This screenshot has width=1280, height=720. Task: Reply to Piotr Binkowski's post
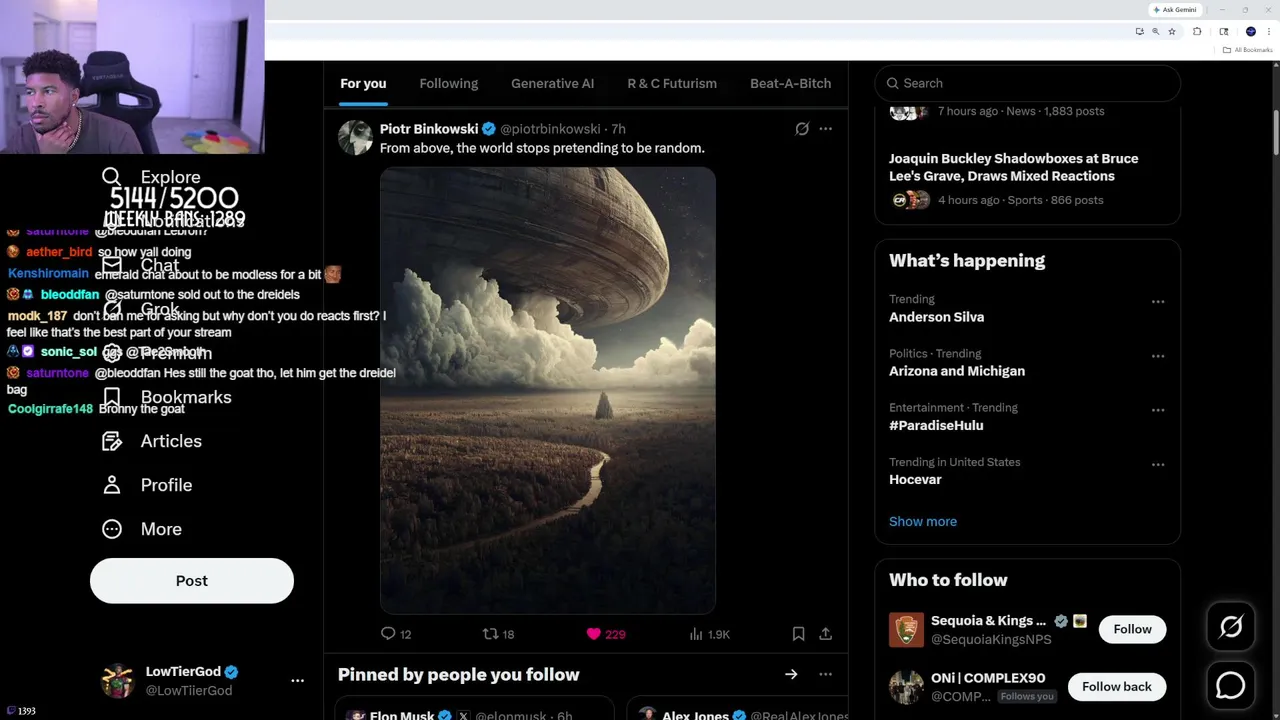[x=389, y=634]
